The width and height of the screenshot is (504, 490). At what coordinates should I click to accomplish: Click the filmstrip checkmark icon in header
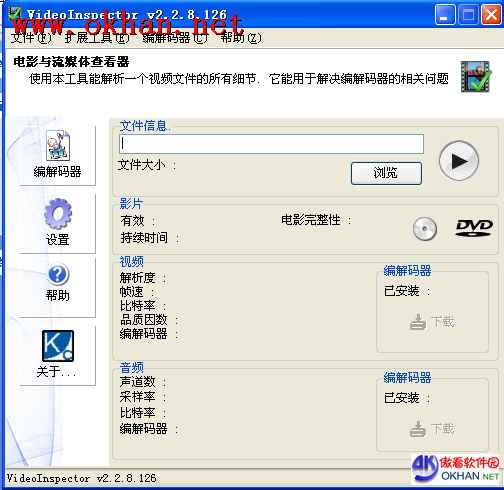point(476,76)
